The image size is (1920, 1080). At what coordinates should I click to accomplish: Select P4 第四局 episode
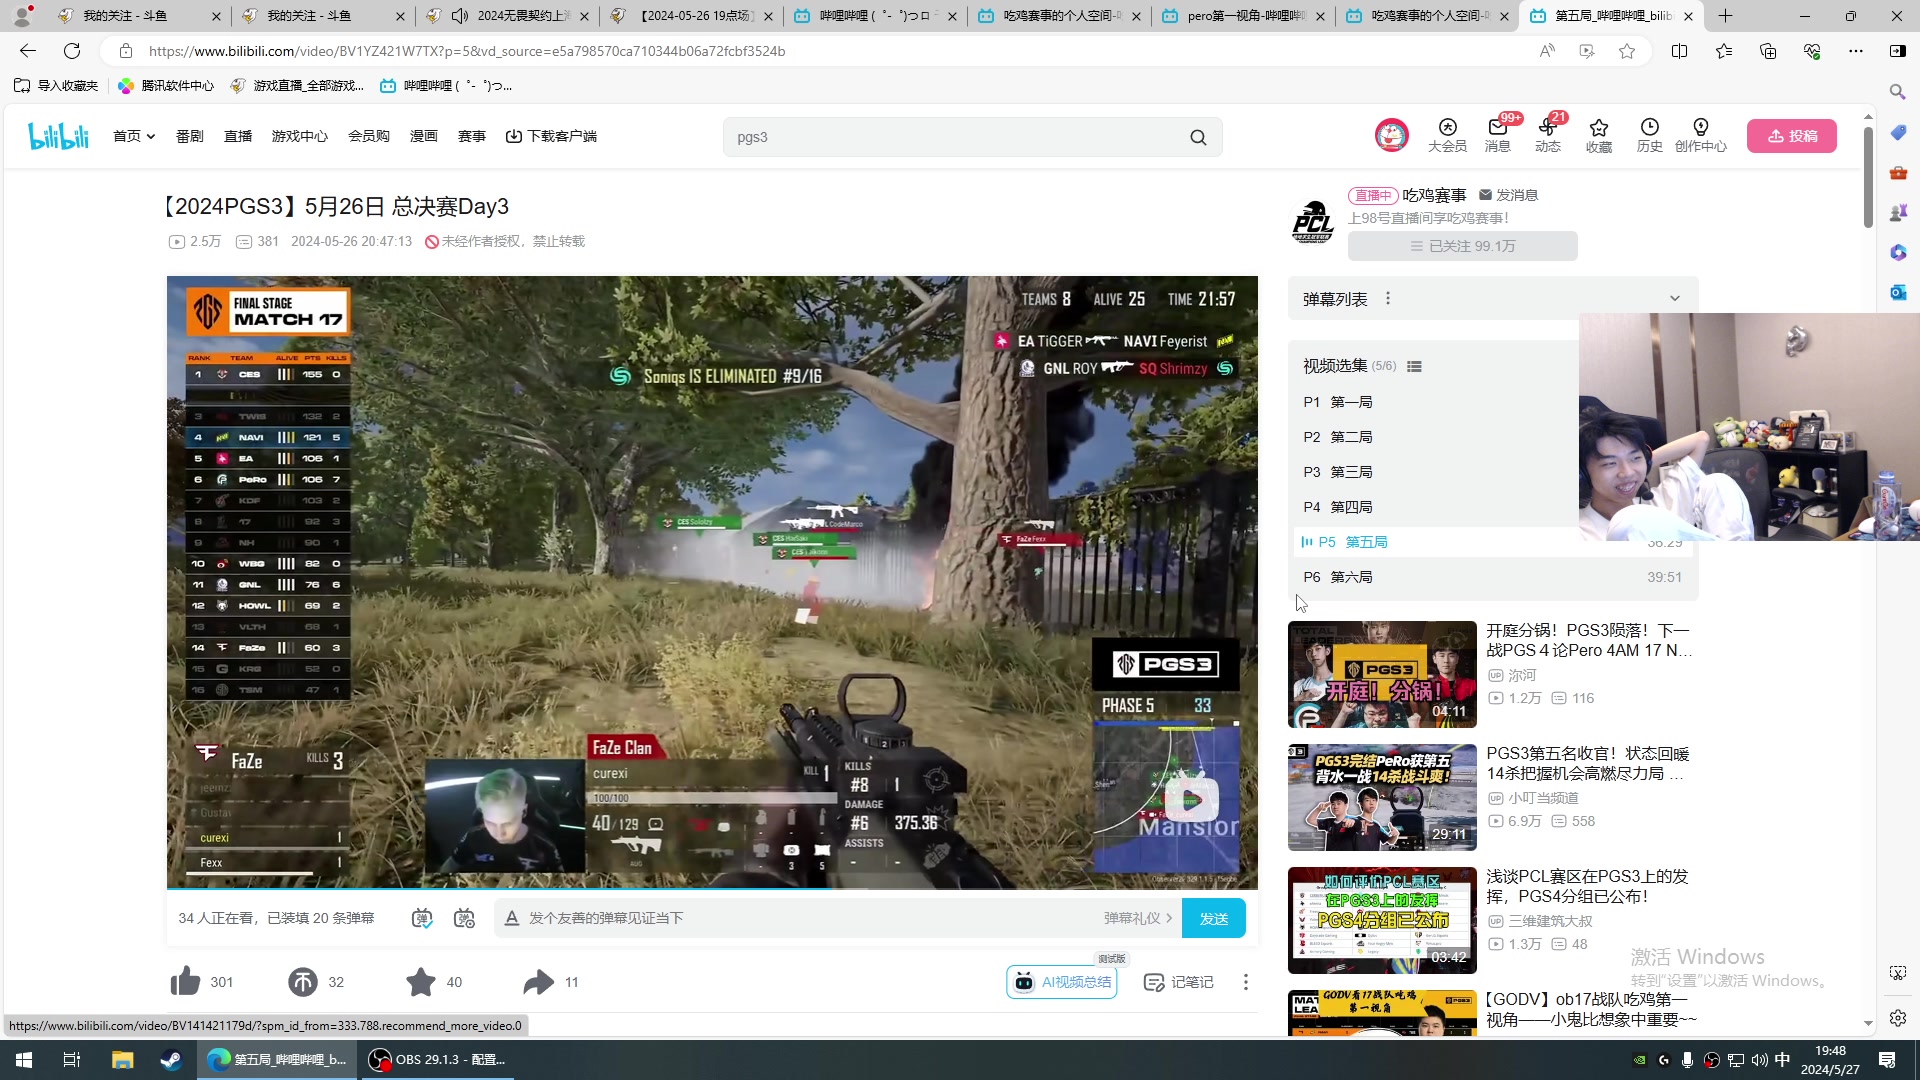[x=1492, y=507]
